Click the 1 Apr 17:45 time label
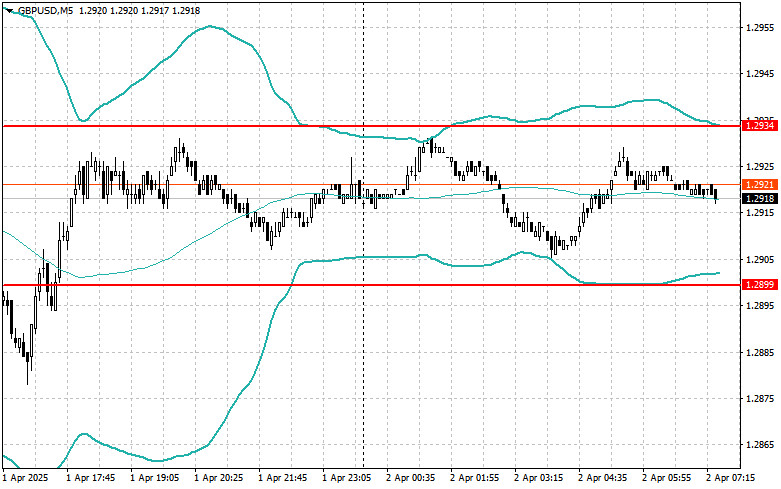Viewport: 781px width, 489px height. (x=92, y=478)
